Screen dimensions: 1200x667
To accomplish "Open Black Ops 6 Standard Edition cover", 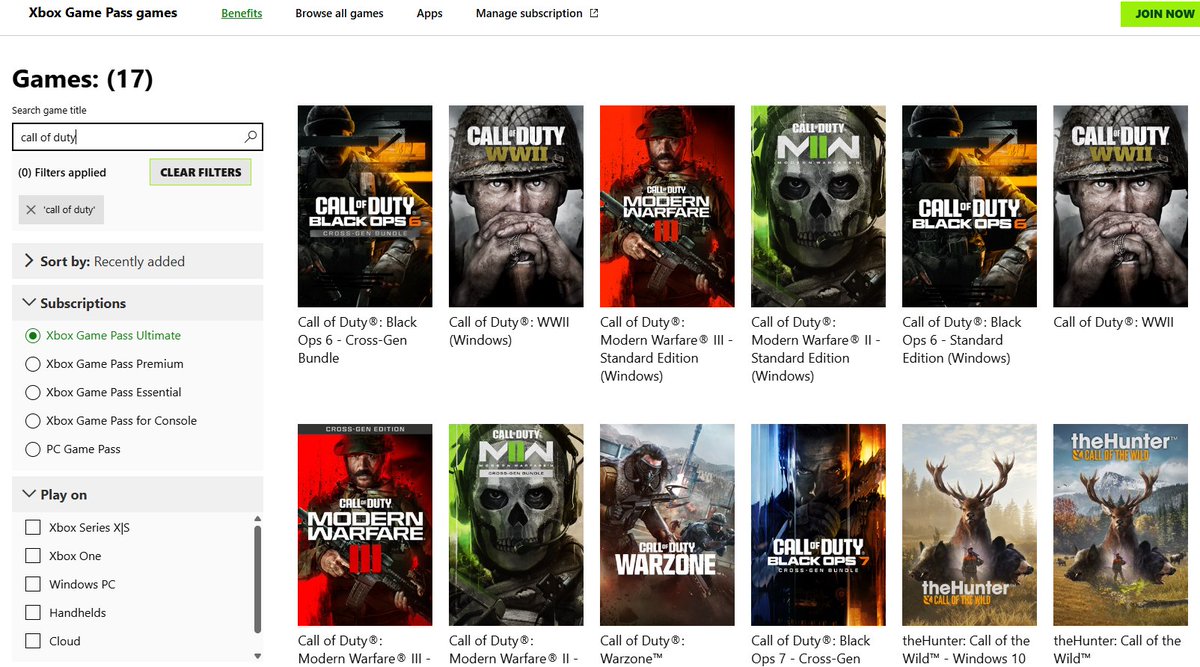I will coord(969,206).
